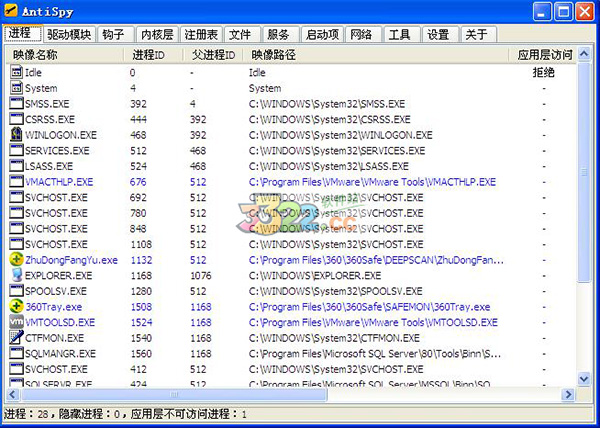
Task: Open the 内核层 tab
Action: tap(157, 34)
